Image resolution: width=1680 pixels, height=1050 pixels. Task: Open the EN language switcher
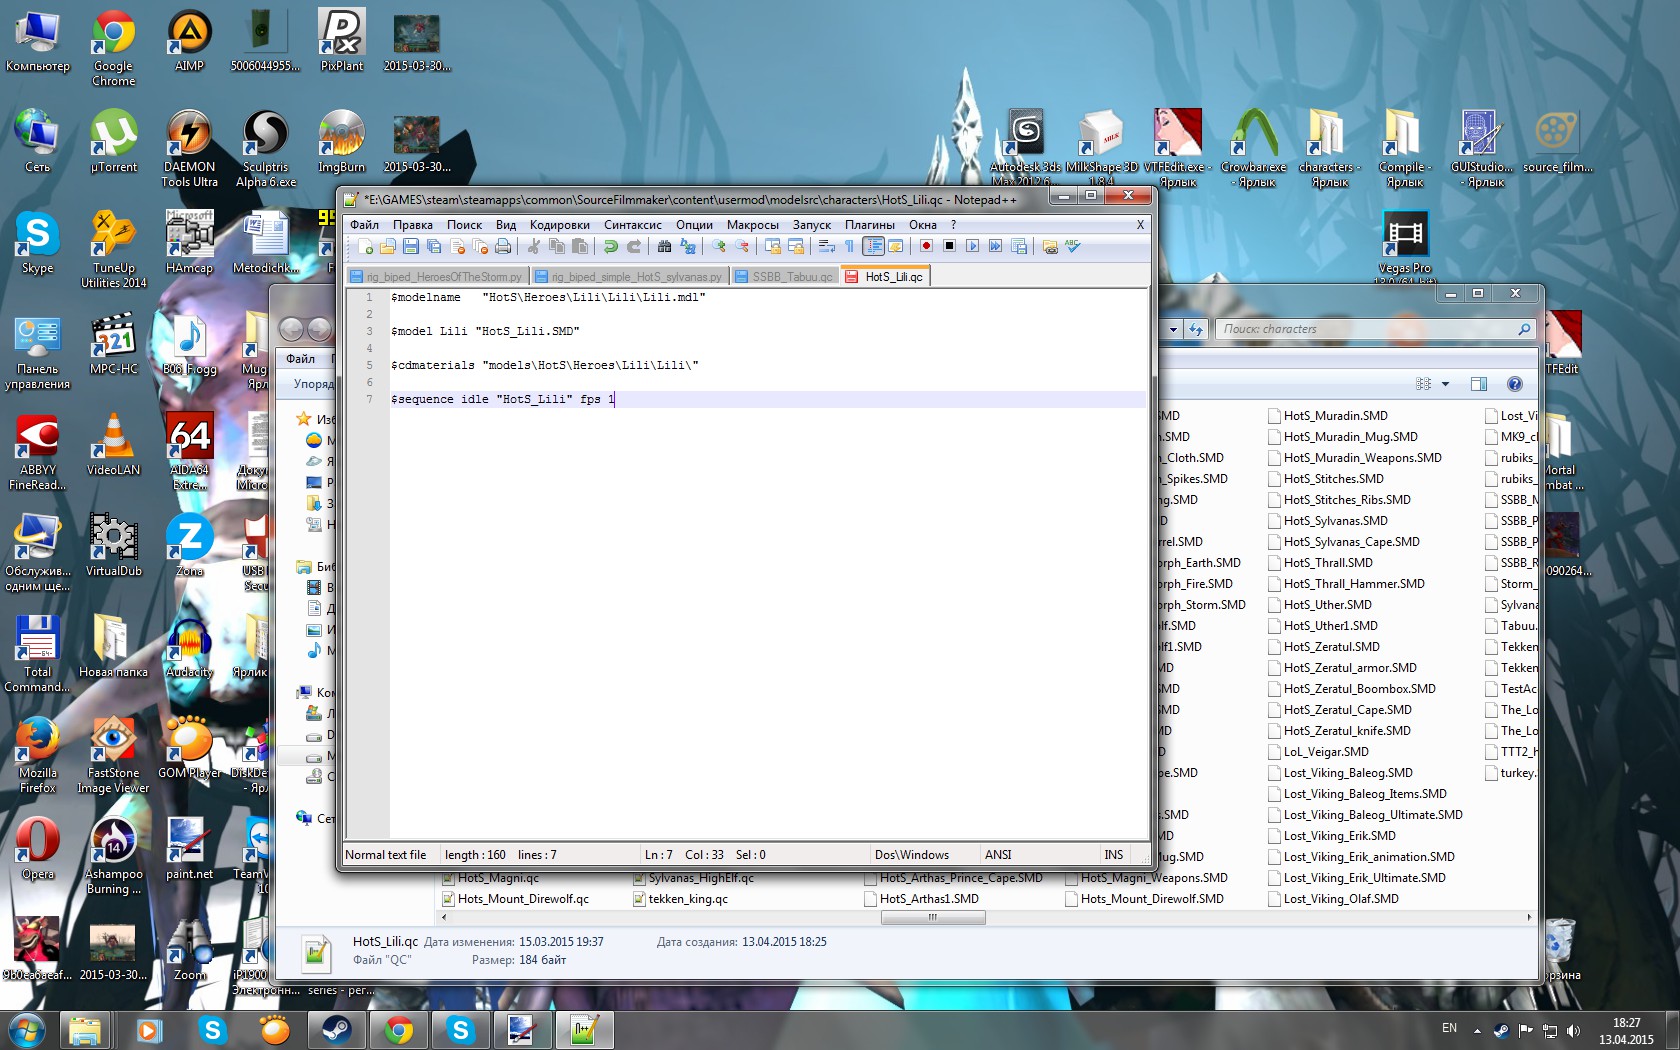(1449, 1028)
